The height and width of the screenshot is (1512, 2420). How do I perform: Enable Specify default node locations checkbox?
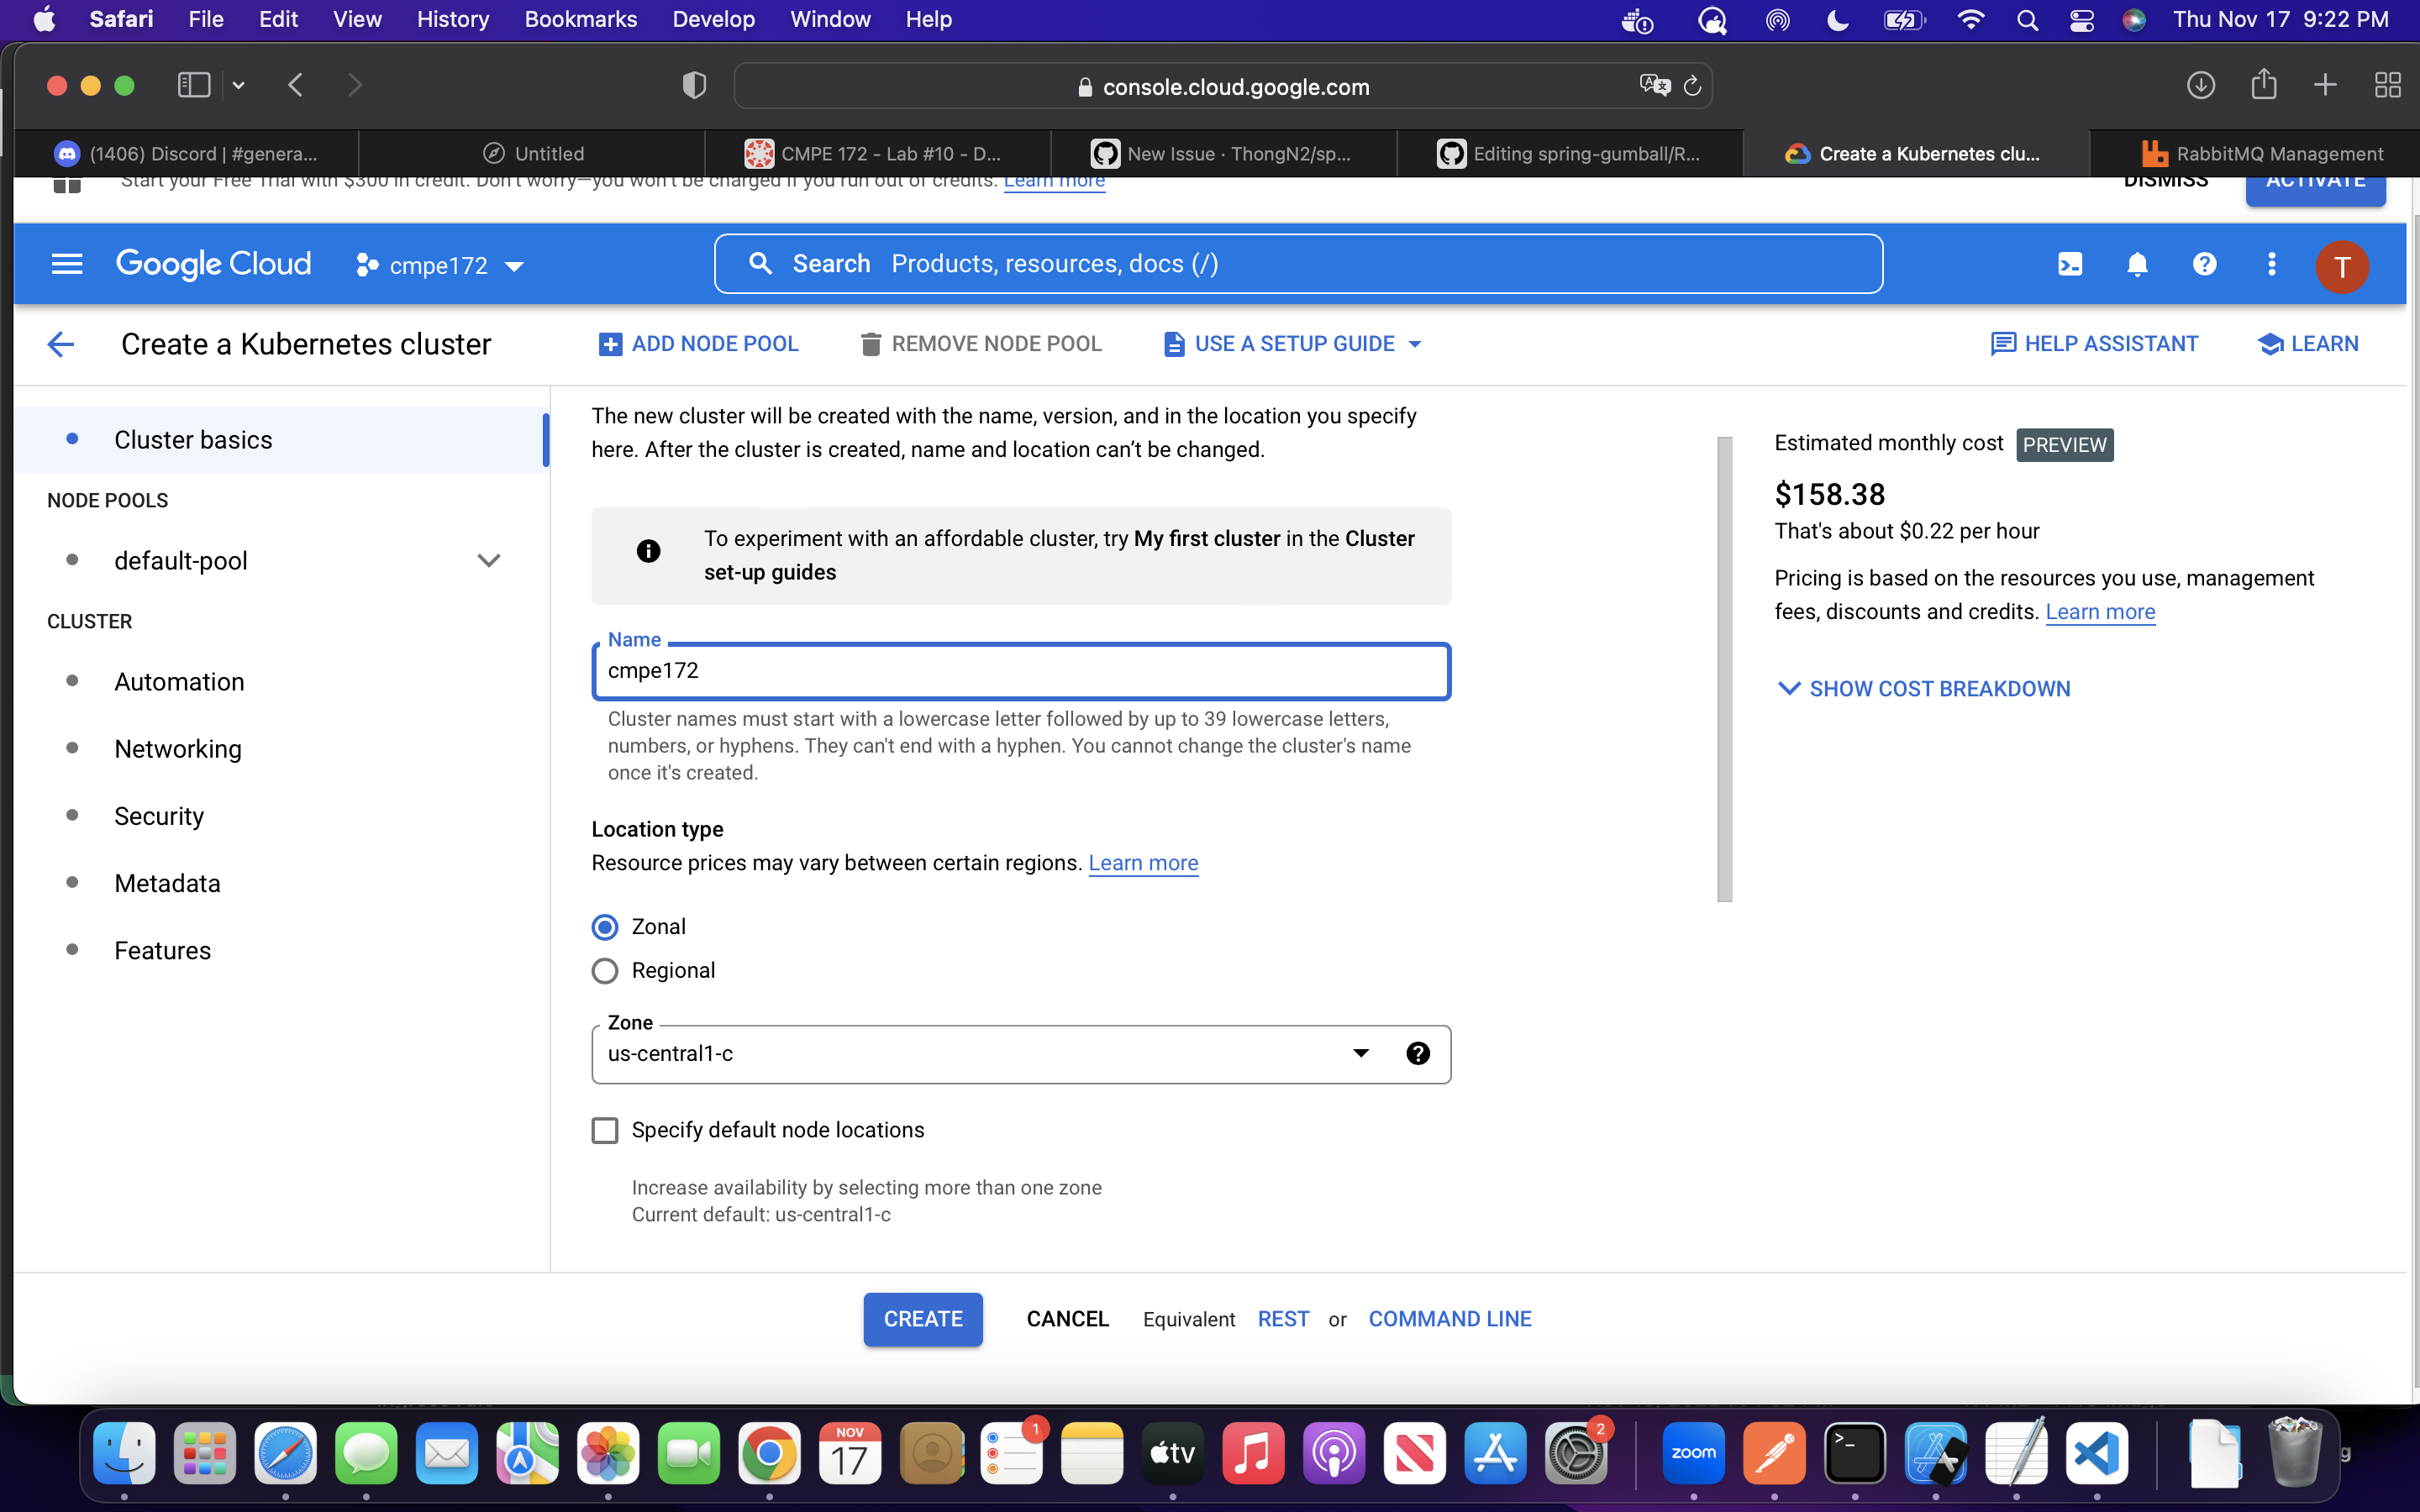605,1130
